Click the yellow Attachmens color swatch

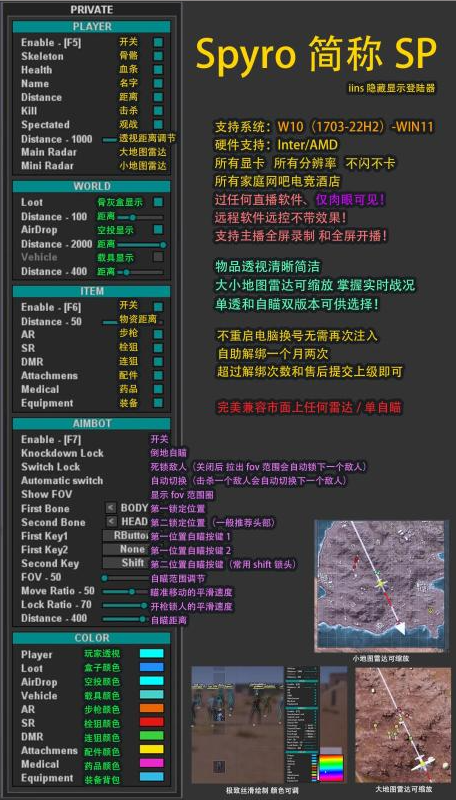151,749
